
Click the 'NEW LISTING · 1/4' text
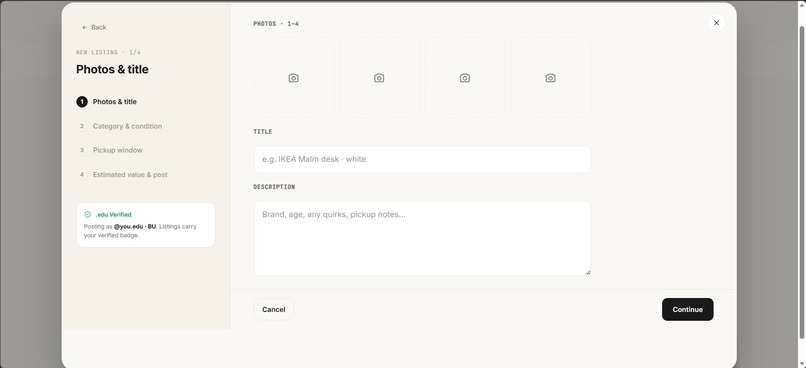coord(108,52)
